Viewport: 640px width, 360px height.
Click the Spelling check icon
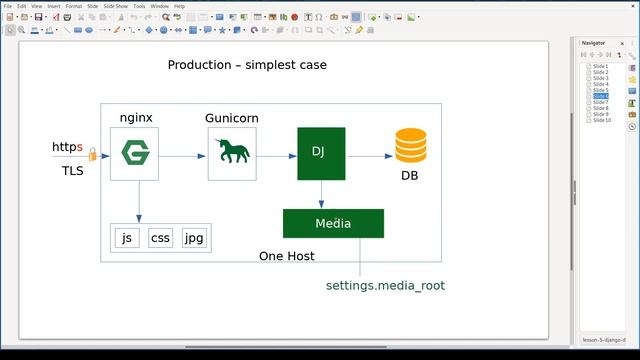pos(177,17)
